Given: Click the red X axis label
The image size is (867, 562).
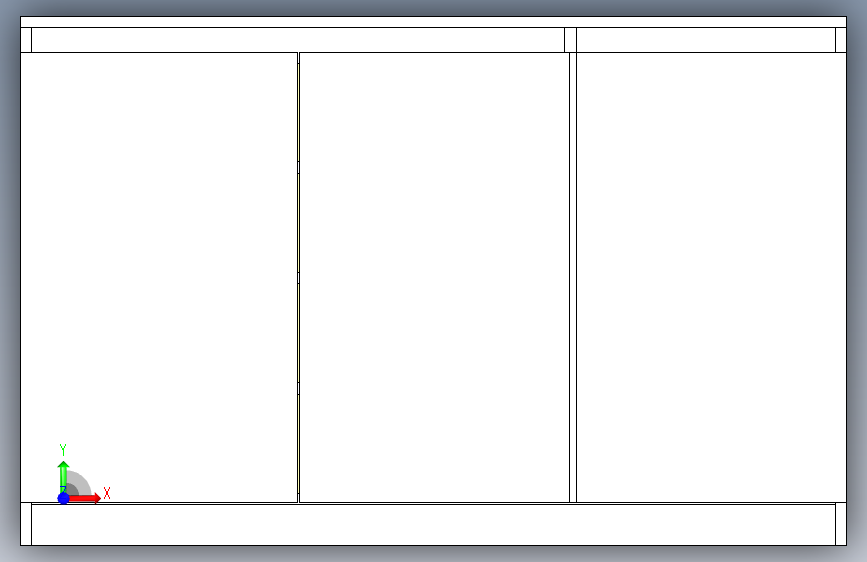Looking at the screenshot, I should click(107, 493).
